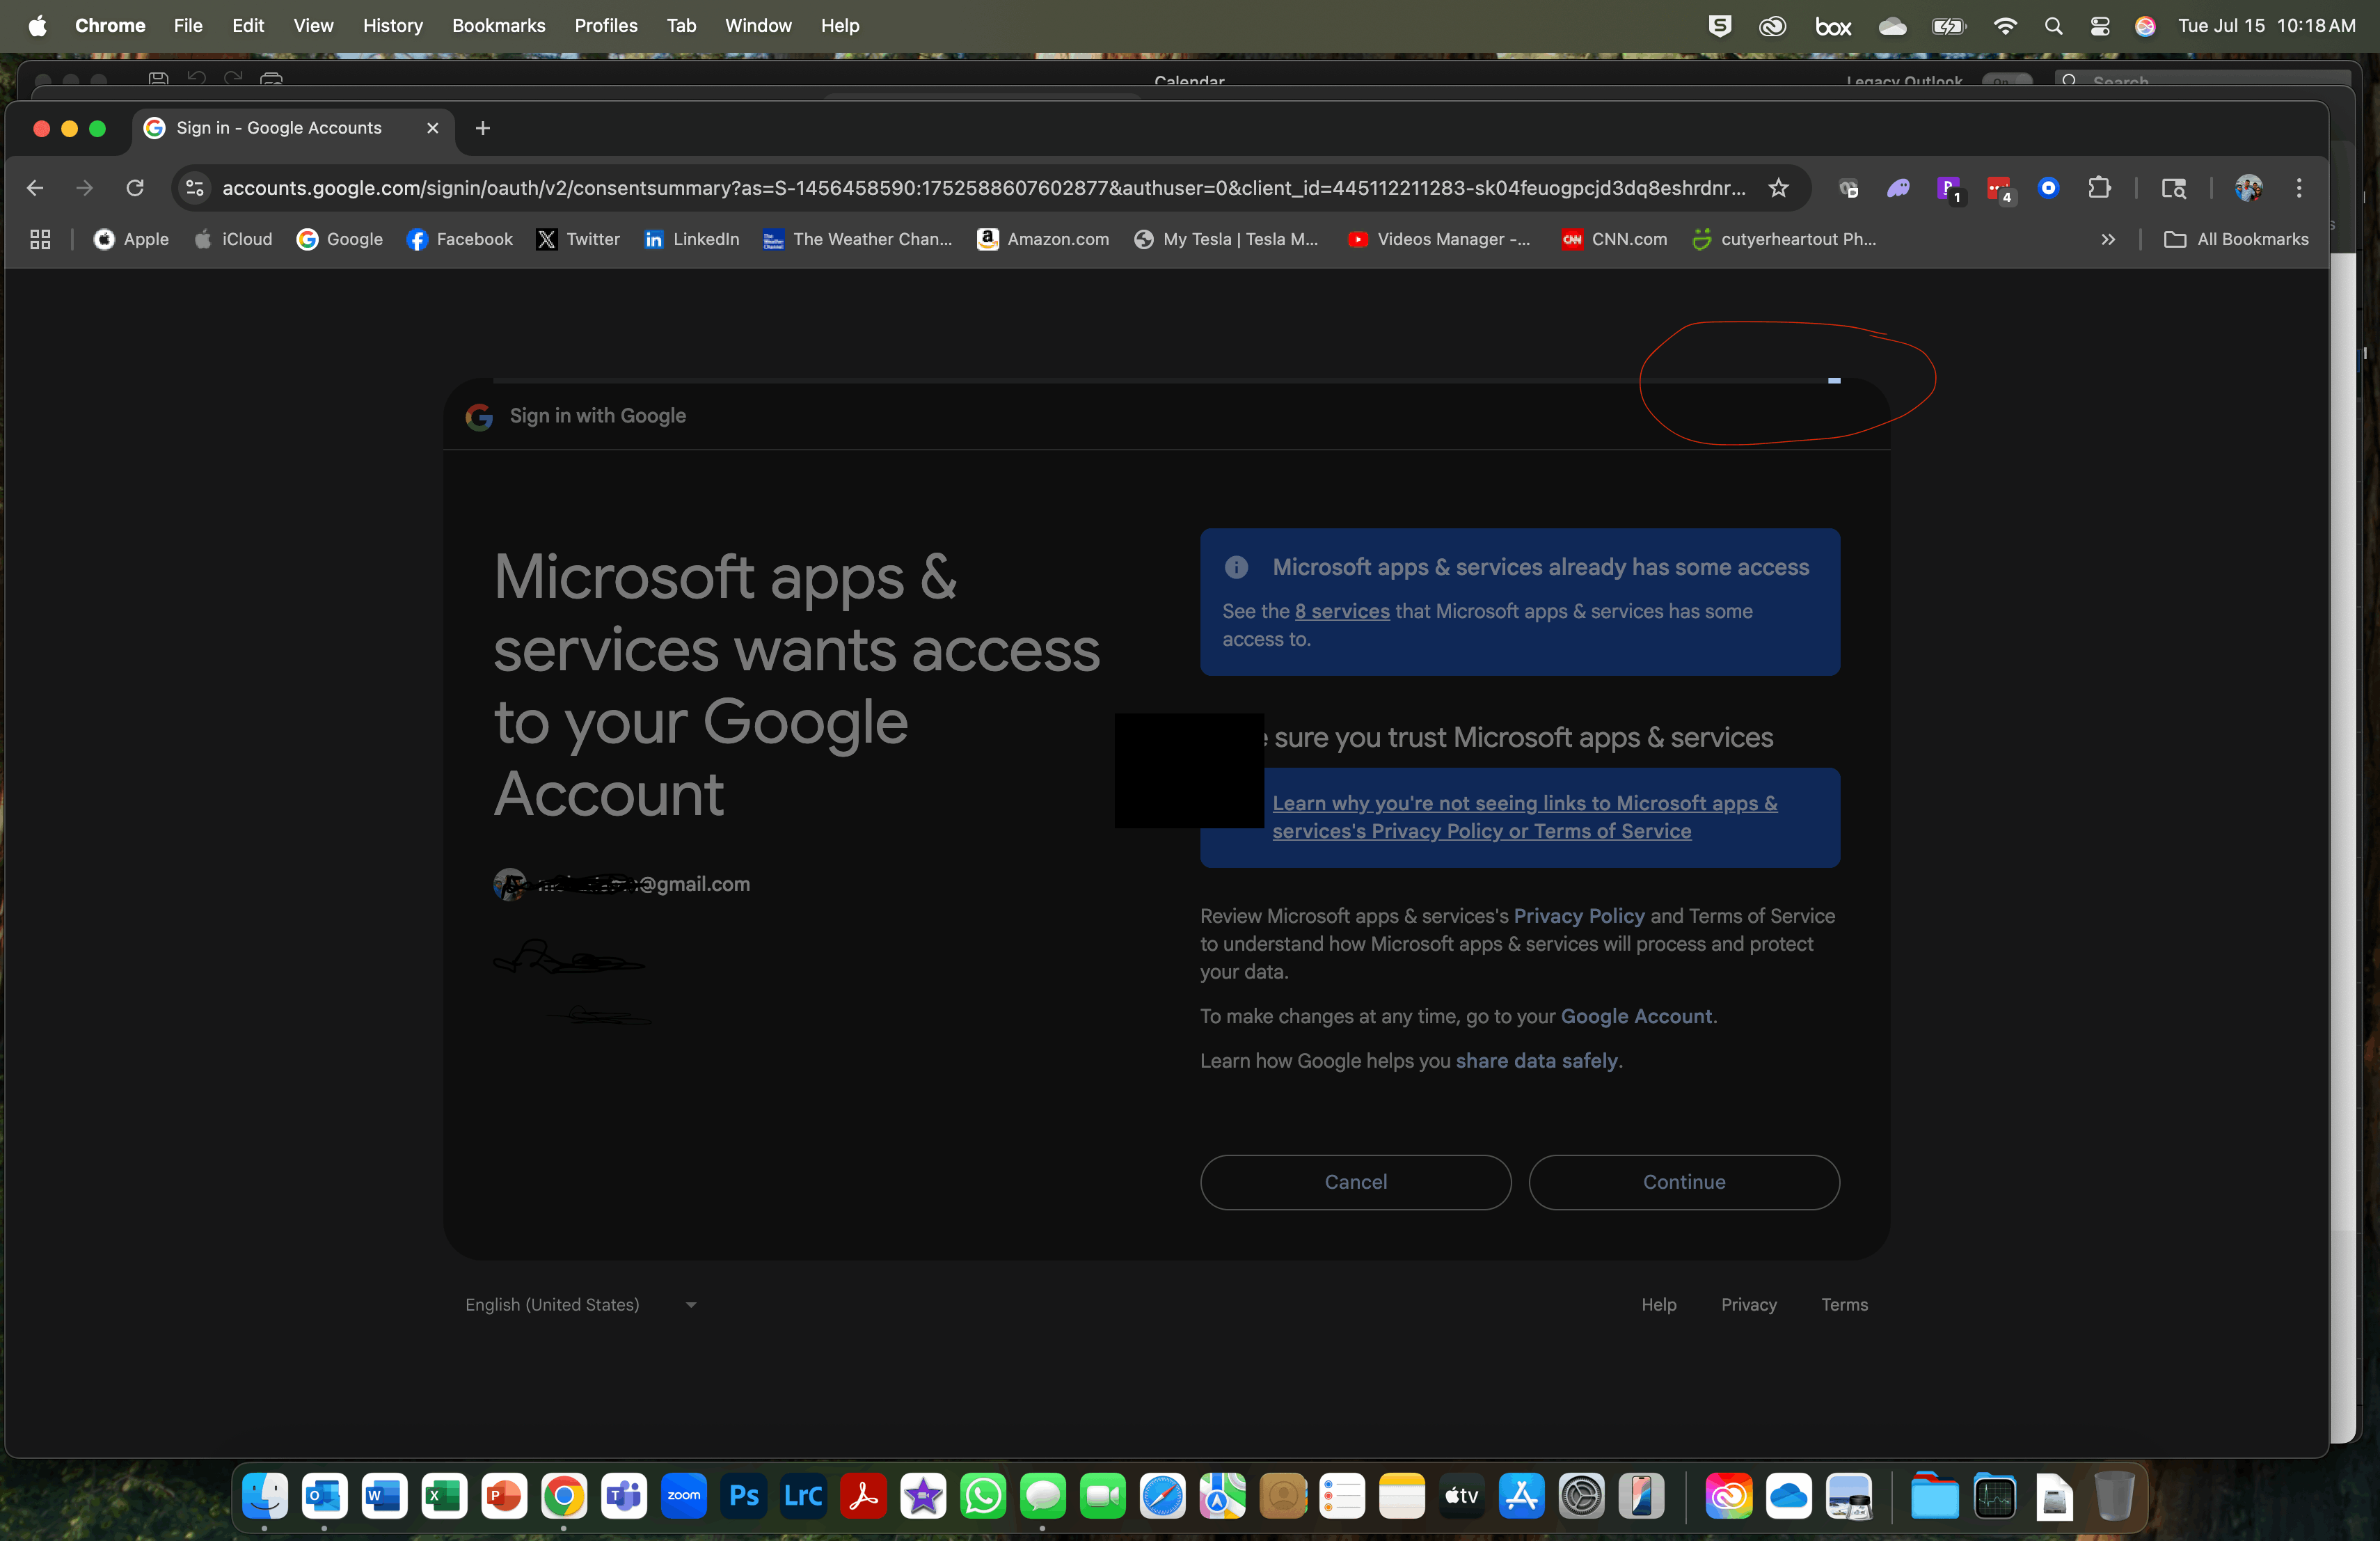Open the All Bookmarks folder
The width and height of the screenshot is (2380, 1541).
[2236, 239]
